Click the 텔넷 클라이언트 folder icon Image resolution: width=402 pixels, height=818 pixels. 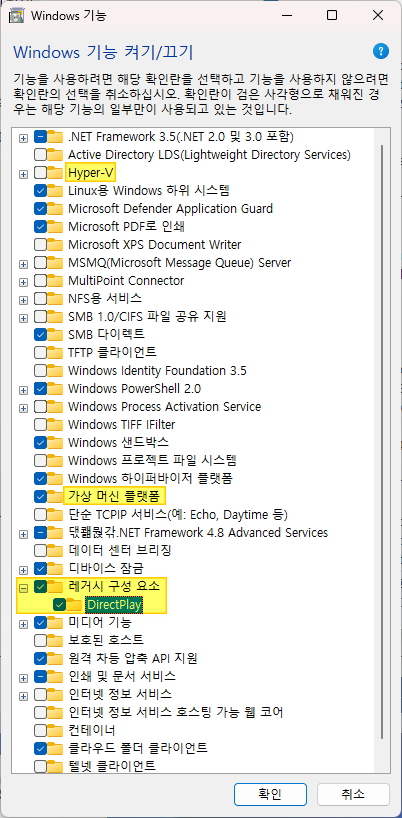tap(55, 766)
